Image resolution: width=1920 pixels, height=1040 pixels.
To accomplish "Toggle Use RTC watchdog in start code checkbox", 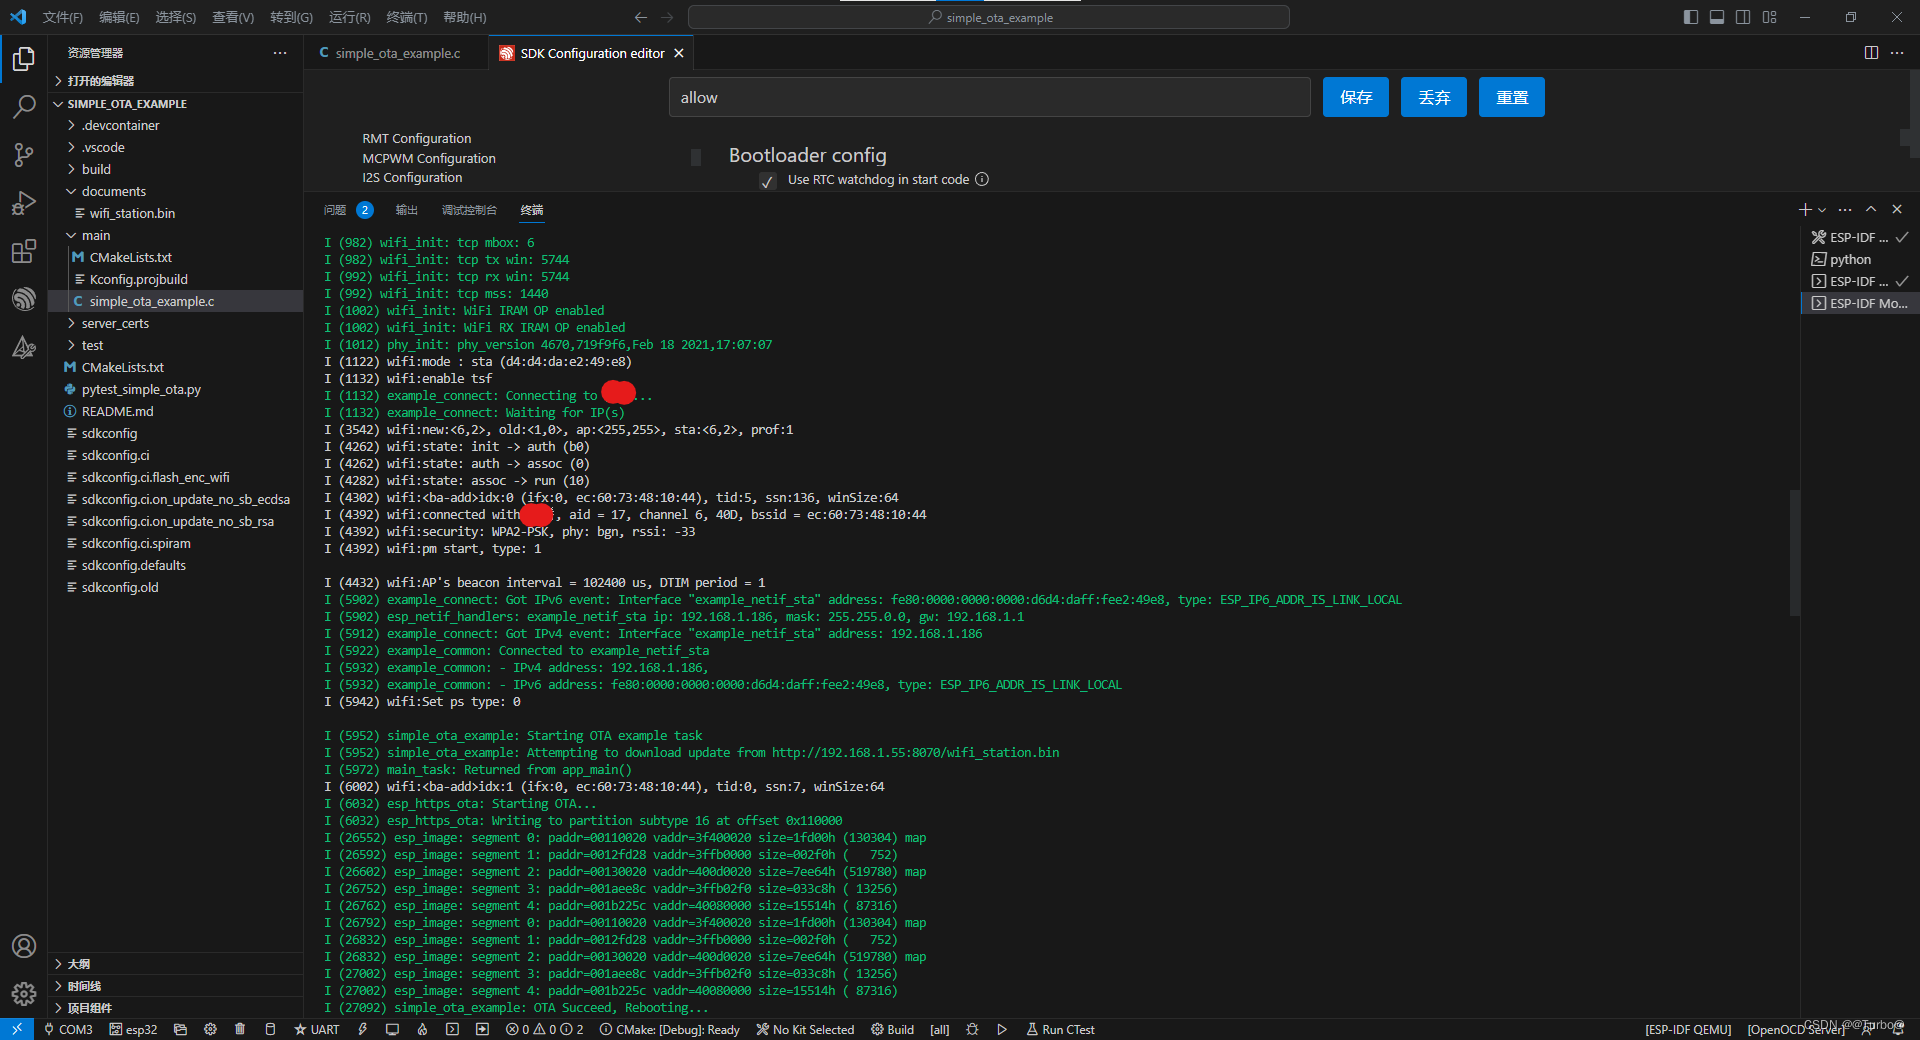I will 768,181.
